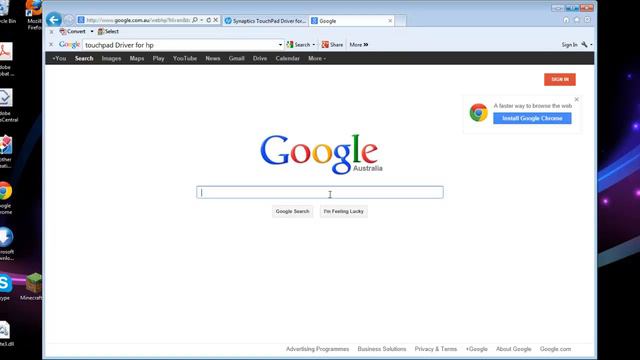Open Gmail in the Google nav bar

(237, 58)
